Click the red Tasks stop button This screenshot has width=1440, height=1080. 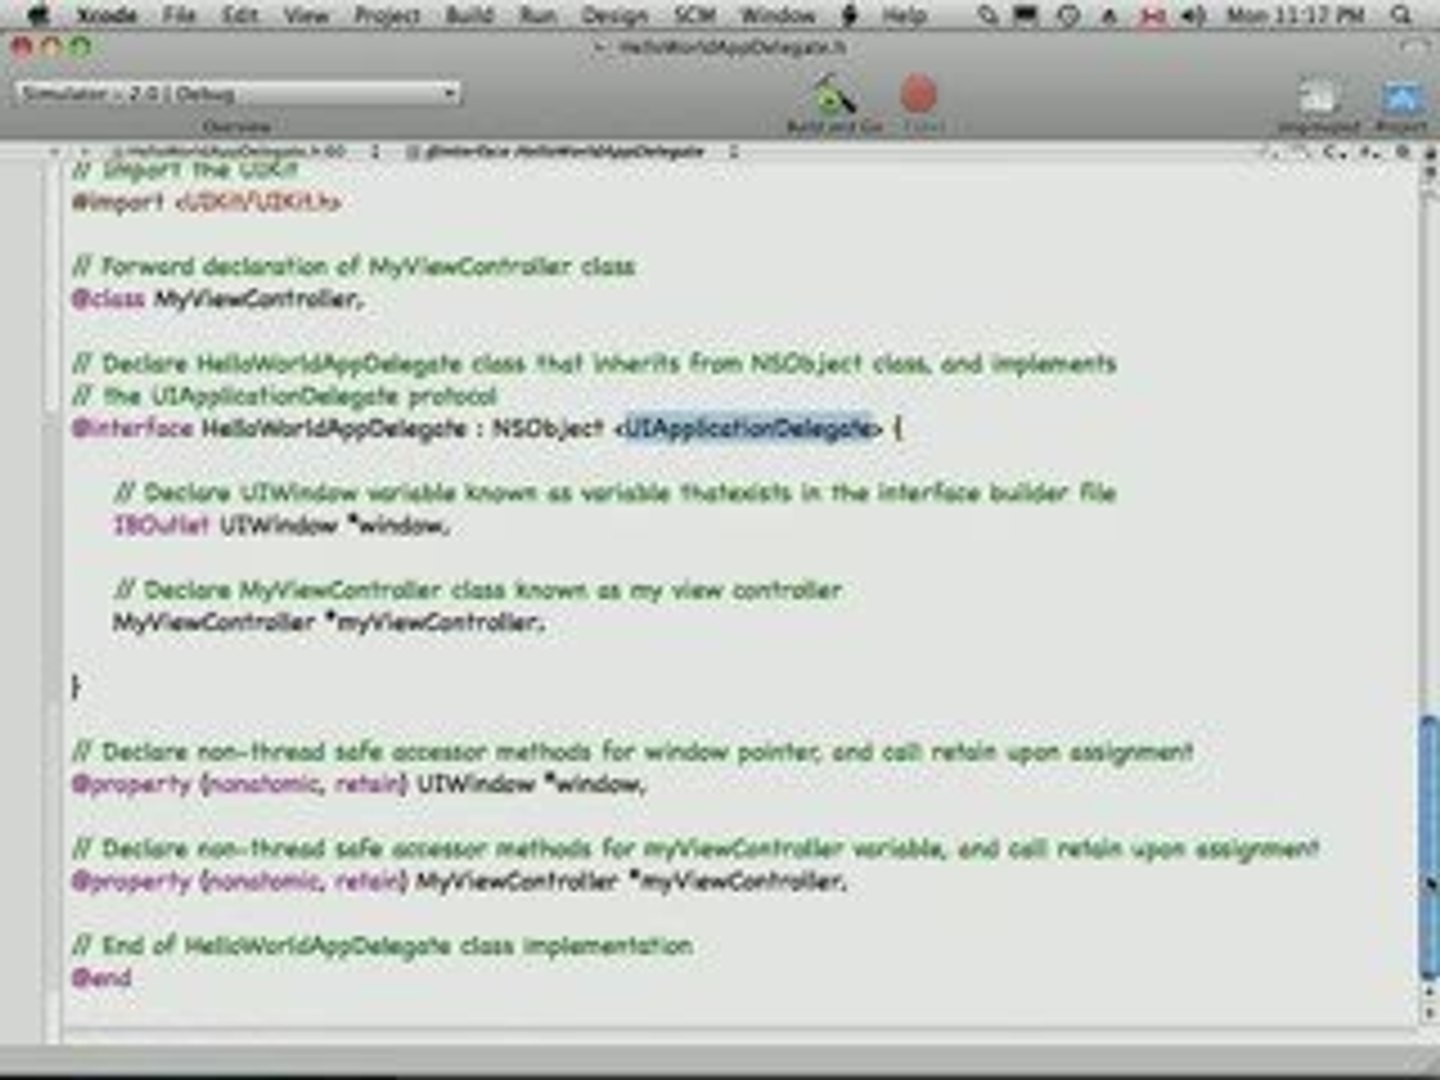[919, 96]
